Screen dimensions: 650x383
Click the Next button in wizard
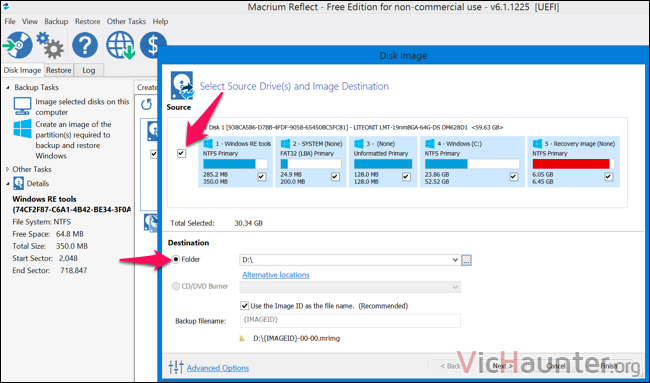503,366
